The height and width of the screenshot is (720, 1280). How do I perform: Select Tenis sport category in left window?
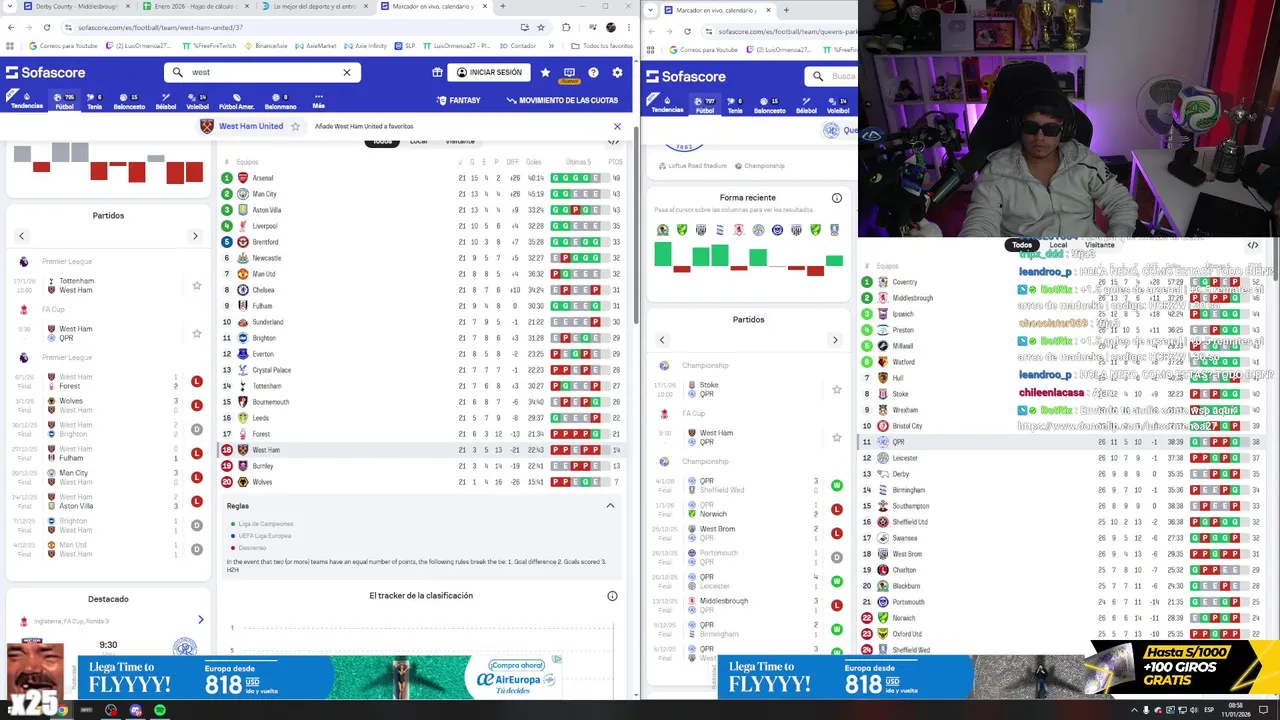(94, 101)
